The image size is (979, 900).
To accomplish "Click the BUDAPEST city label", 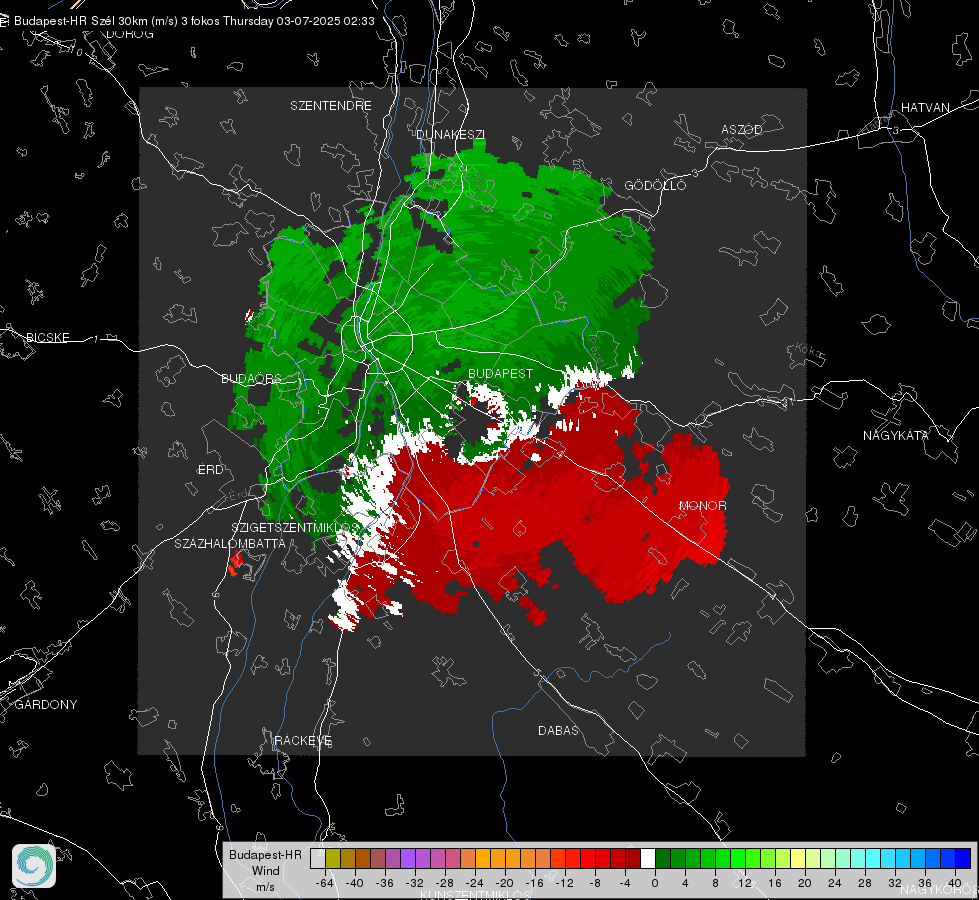I will pos(500,373).
